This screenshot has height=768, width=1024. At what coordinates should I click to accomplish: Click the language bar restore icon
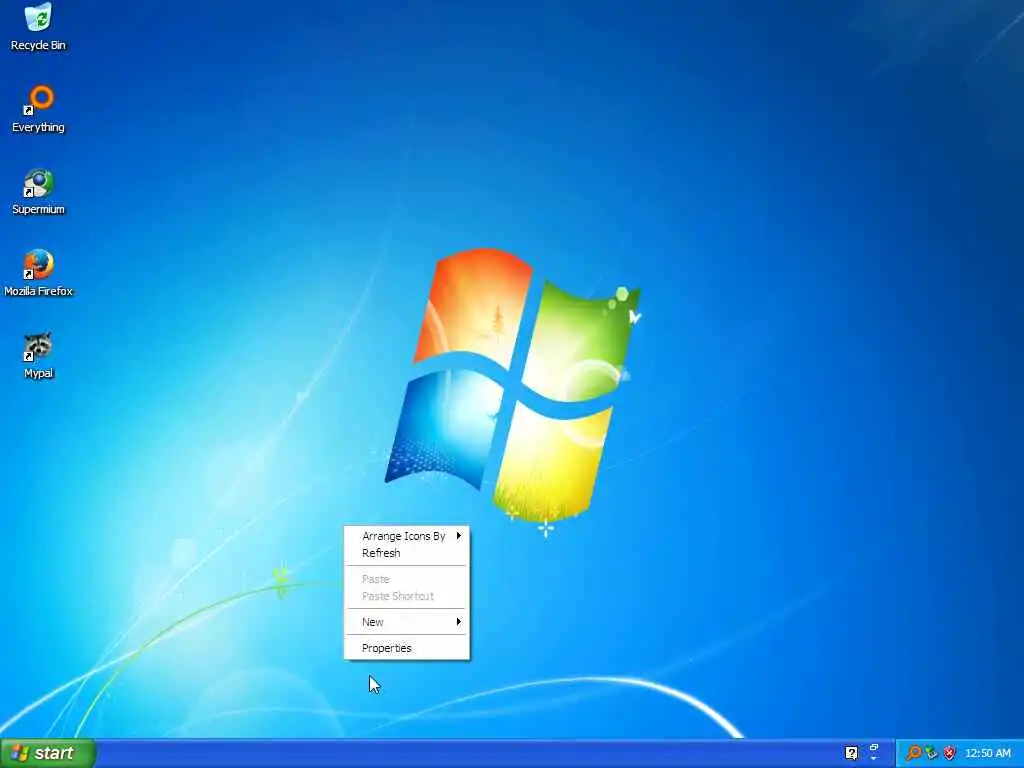(874, 747)
